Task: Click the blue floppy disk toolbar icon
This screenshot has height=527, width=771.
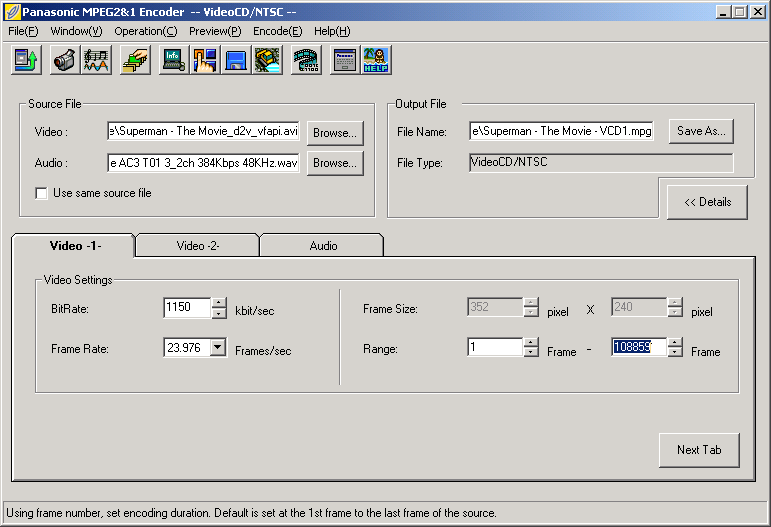Action: tap(236, 60)
